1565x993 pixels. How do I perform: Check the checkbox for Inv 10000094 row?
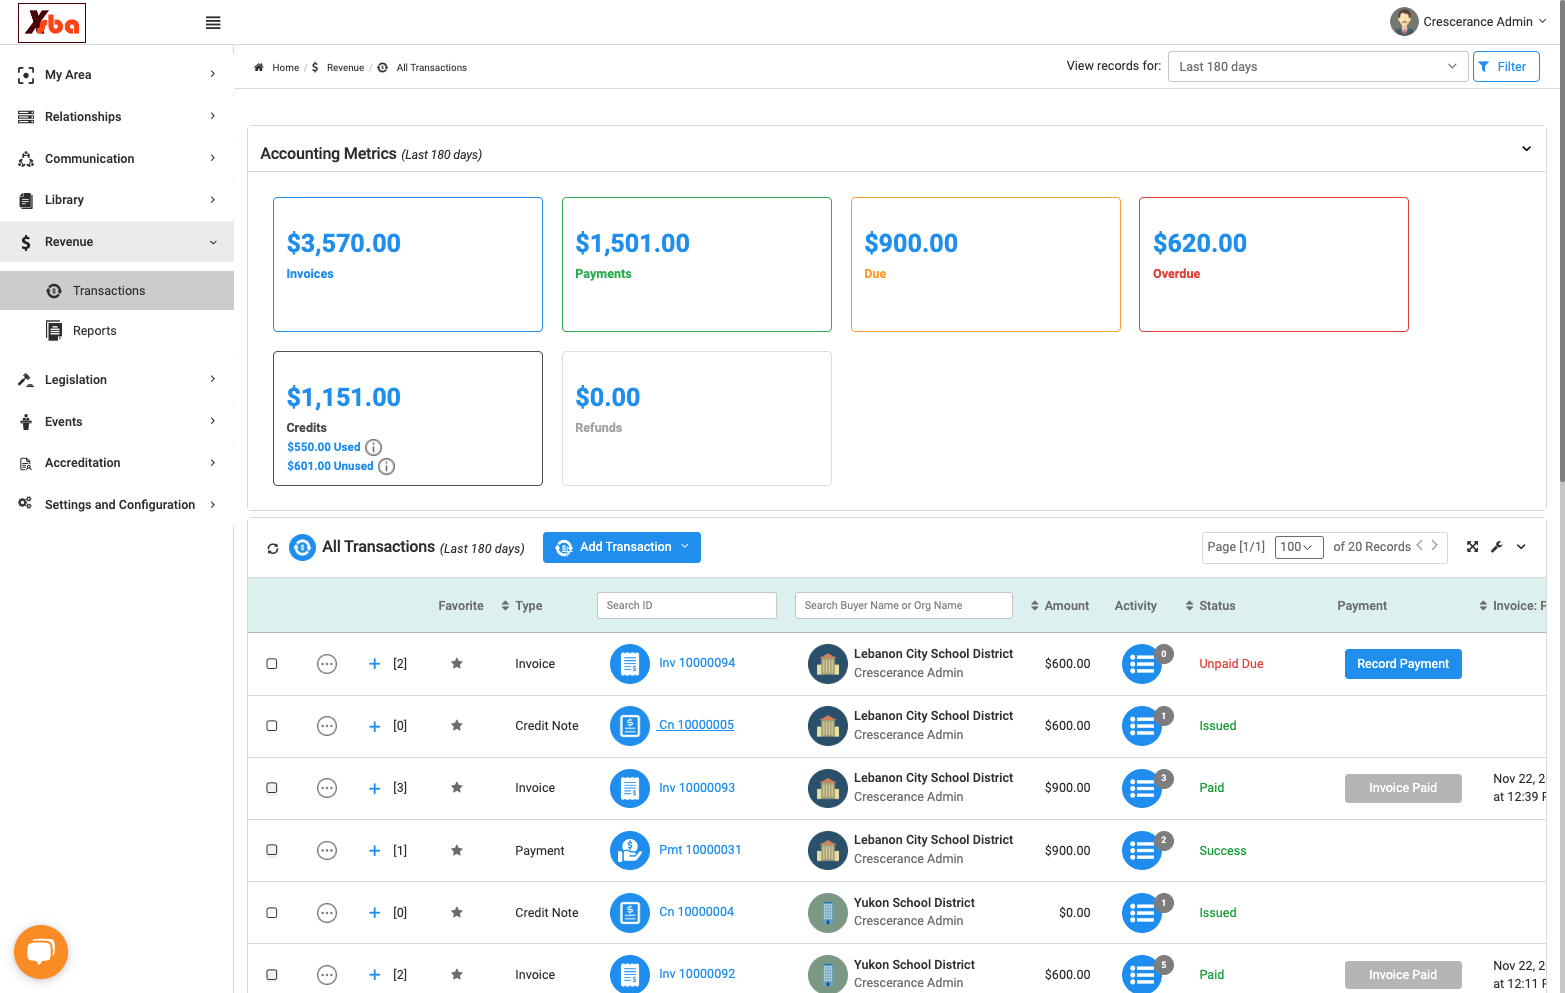click(272, 664)
